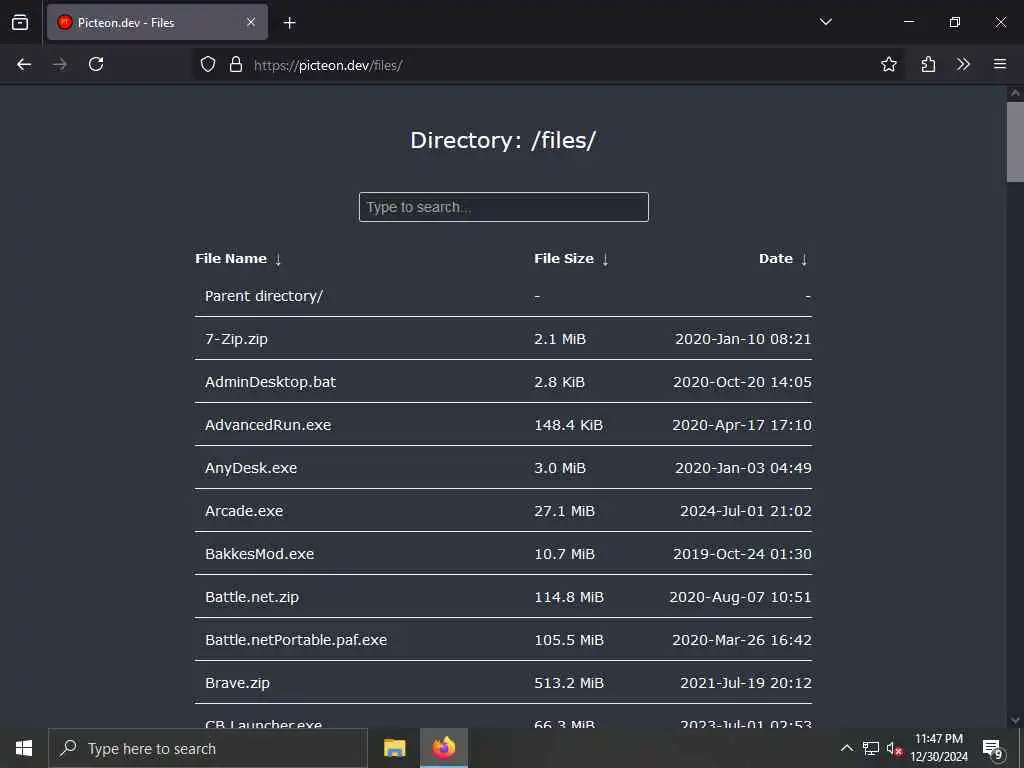Viewport: 1024px width, 768px height.
Task: Select the Picteon.dev - Files tab
Action: click(157, 22)
